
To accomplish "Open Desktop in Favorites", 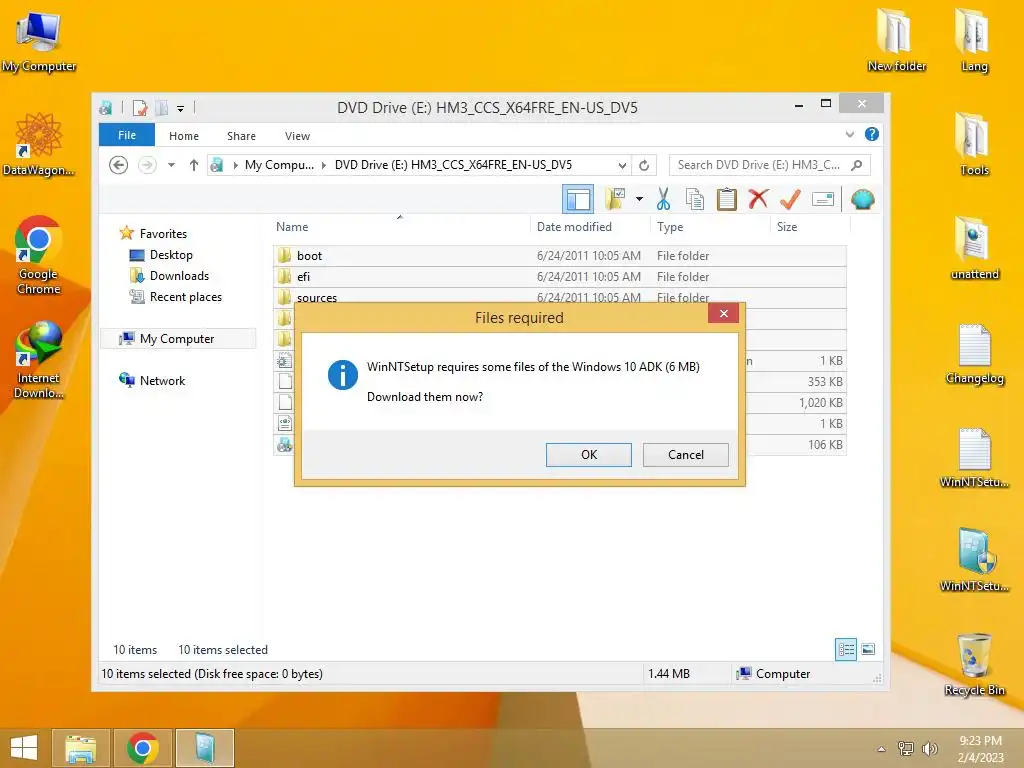I will [x=170, y=255].
